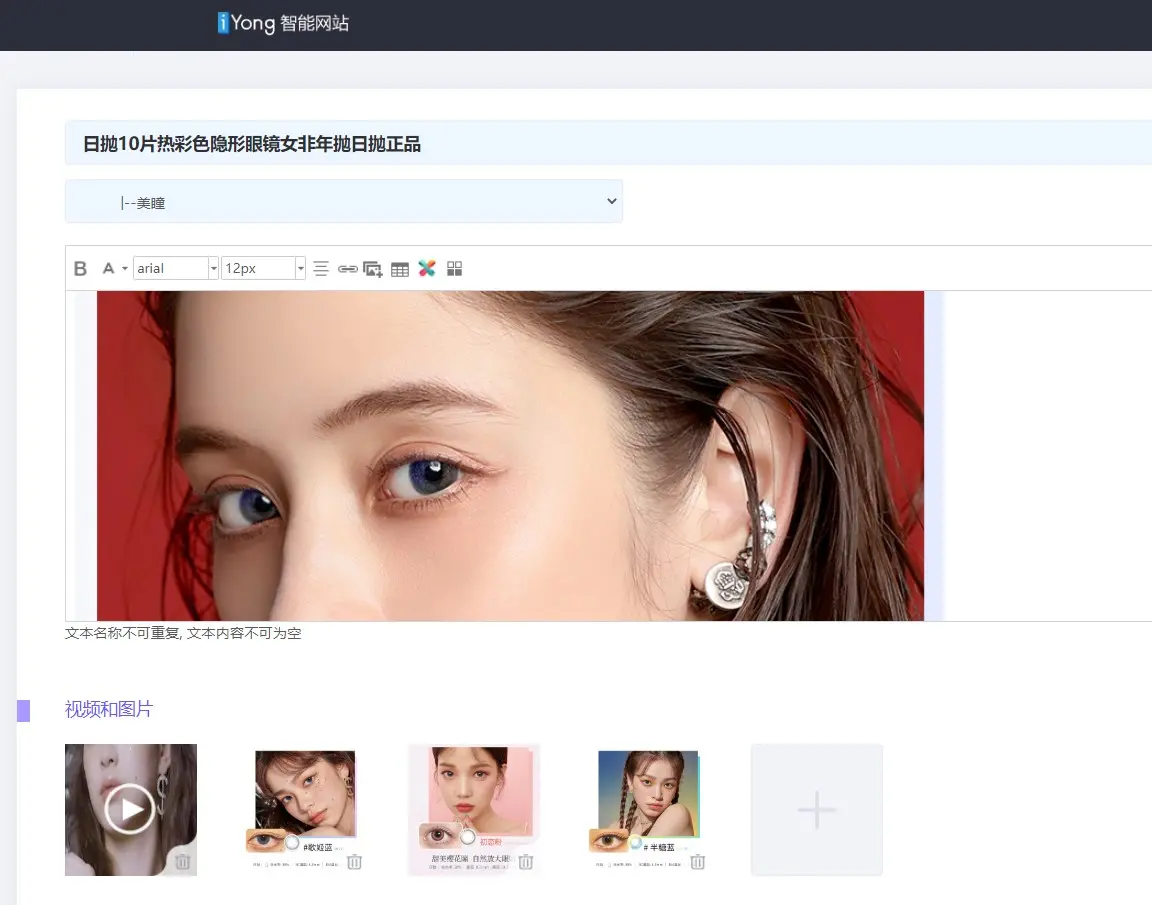
Task: Click the 初恋粉 product thumbnail
Action: click(x=473, y=800)
